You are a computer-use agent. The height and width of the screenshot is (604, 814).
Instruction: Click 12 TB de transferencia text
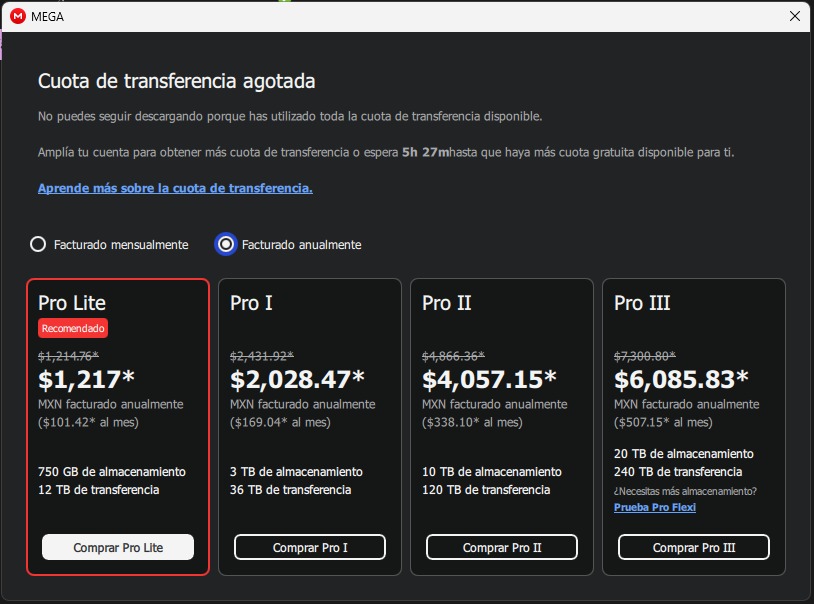click(99, 490)
